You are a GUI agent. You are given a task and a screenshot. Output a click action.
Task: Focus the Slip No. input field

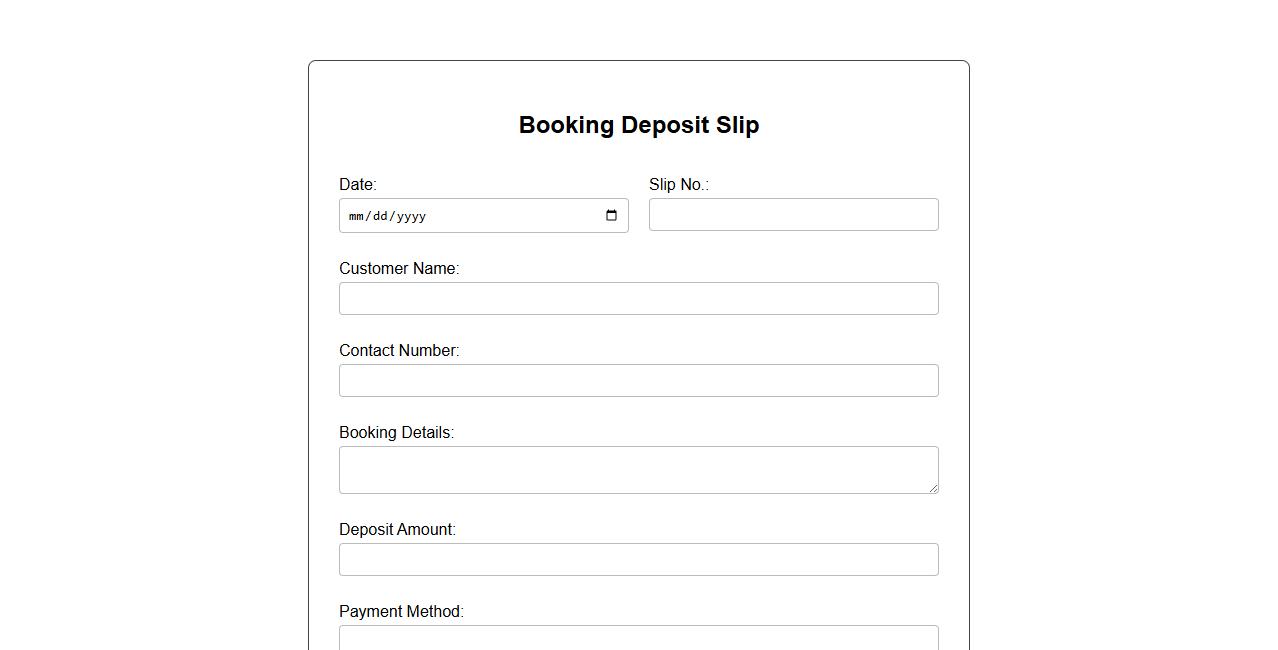point(793,215)
